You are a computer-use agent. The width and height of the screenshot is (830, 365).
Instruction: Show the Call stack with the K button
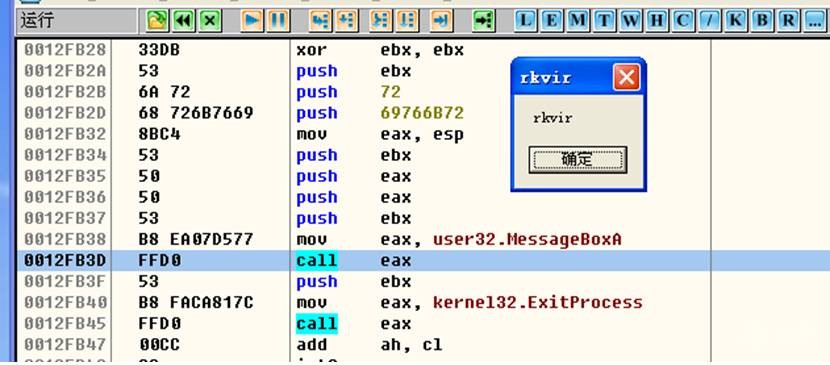tap(735, 21)
